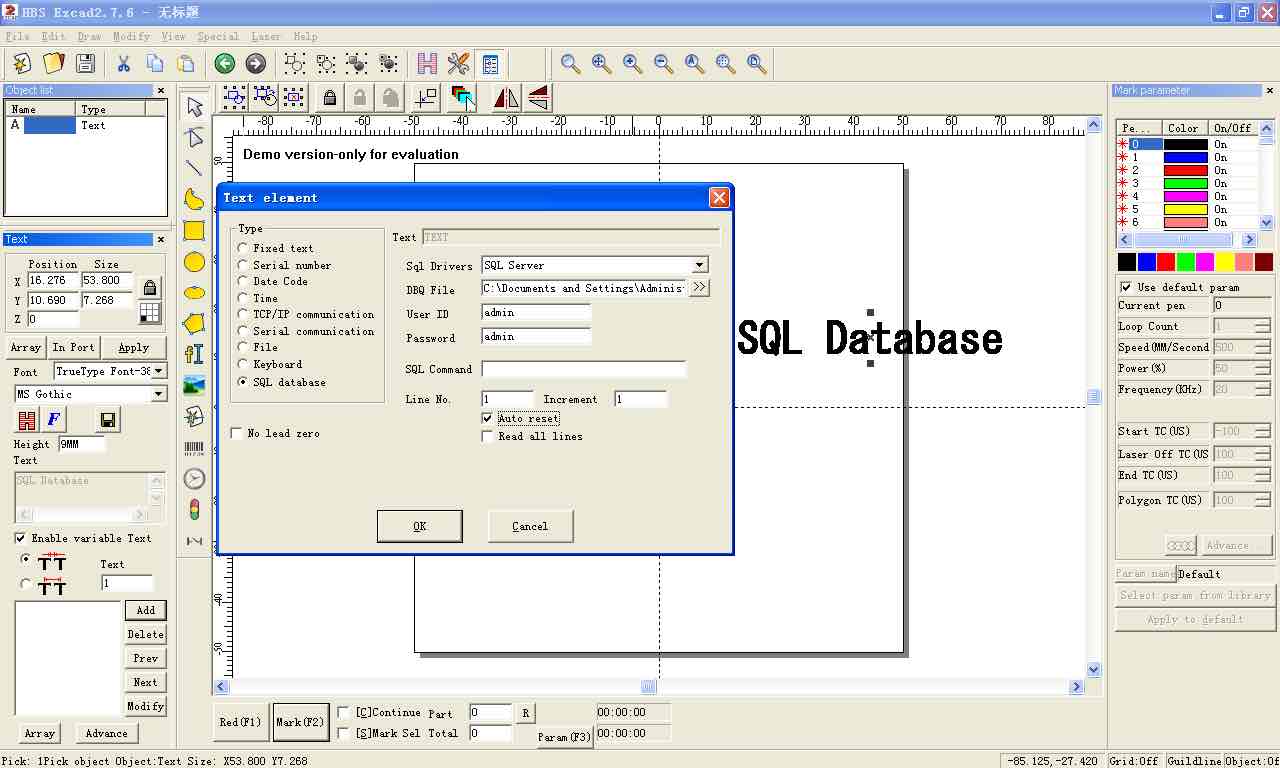The height and width of the screenshot is (768, 1280).
Task: Click the horizontal mirror icon
Action: point(506,97)
